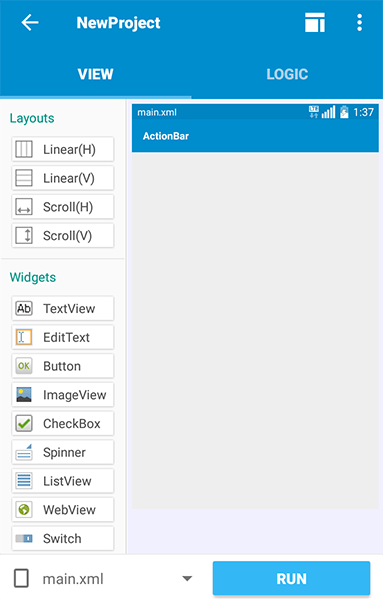This screenshot has height=600, width=383.
Task: Open the main.xml file dropdown arrow
Action: (x=187, y=579)
